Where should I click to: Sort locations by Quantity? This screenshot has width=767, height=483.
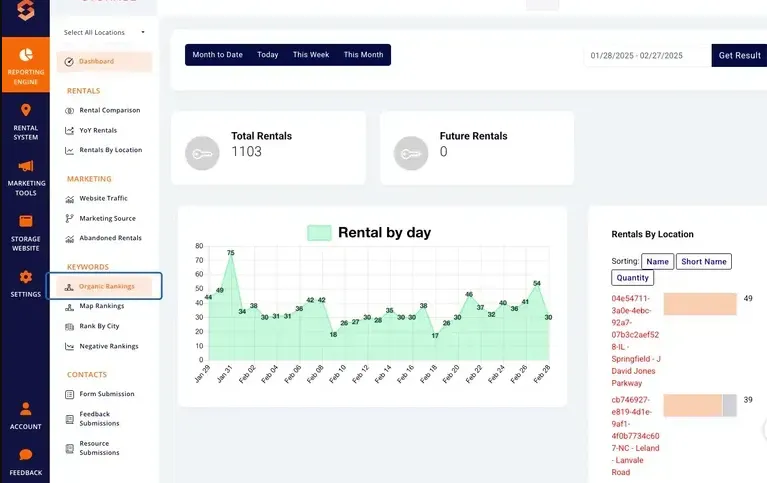[x=632, y=277]
